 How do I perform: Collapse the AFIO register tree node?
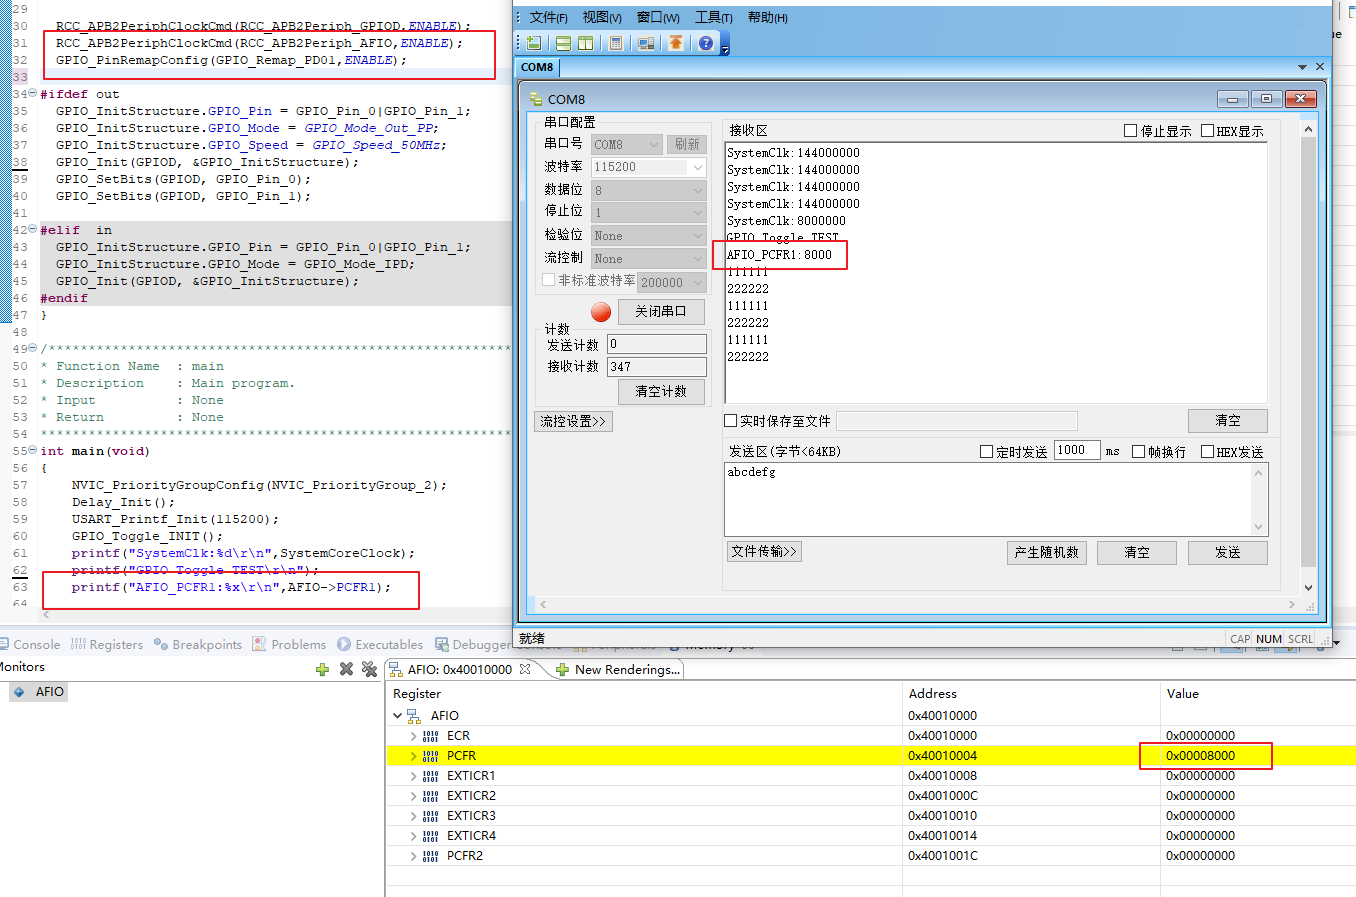[x=398, y=716]
